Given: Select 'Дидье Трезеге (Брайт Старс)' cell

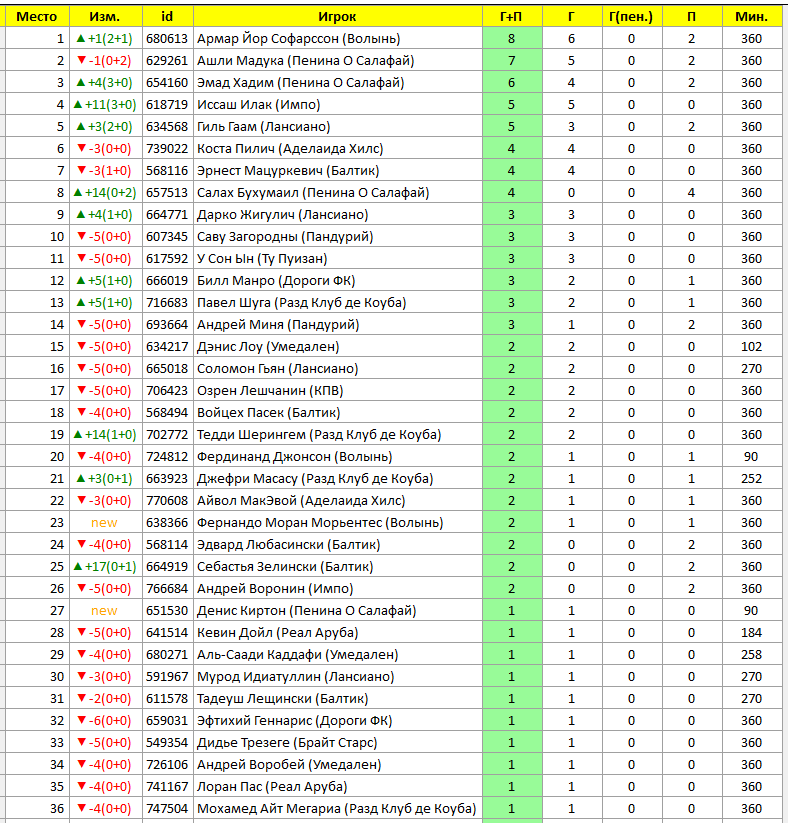Looking at the screenshot, I should [338, 743].
